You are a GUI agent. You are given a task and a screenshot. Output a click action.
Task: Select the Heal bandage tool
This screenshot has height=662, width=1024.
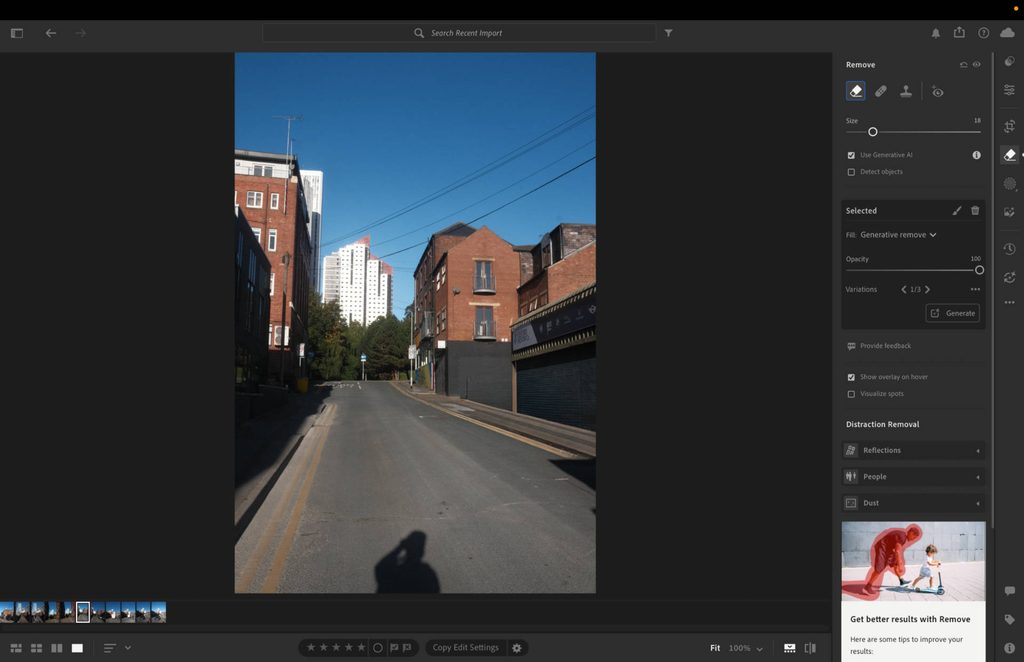pyautogui.click(x=881, y=91)
